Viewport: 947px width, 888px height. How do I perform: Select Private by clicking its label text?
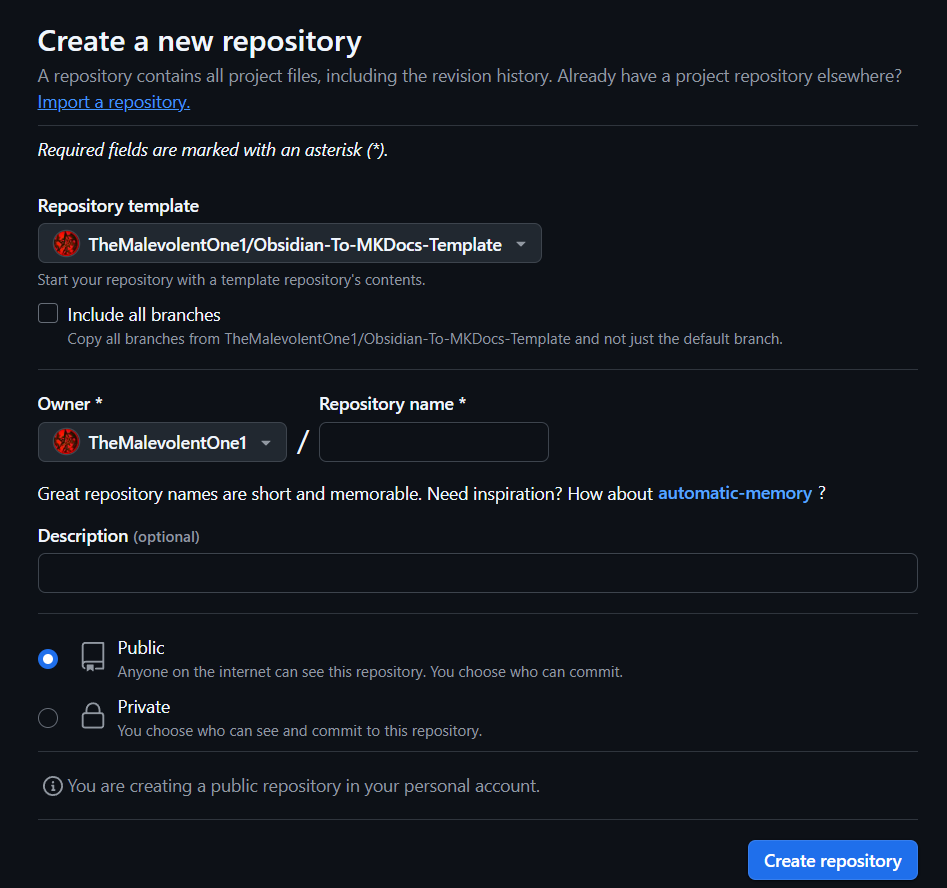(x=143, y=706)
